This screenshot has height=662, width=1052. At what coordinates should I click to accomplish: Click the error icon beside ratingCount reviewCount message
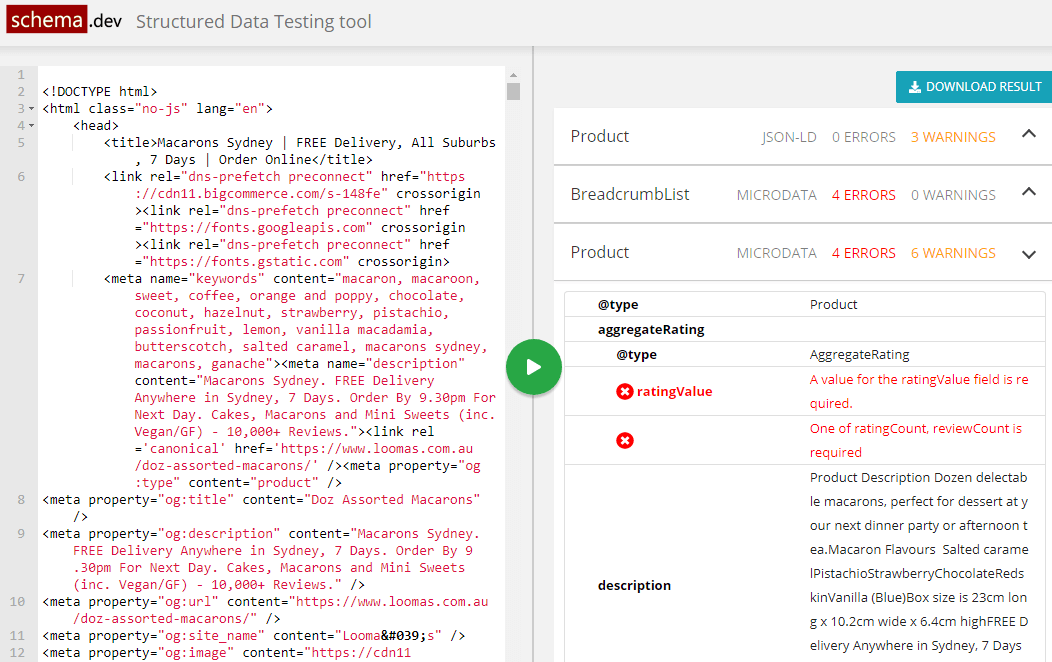[625, 440]
